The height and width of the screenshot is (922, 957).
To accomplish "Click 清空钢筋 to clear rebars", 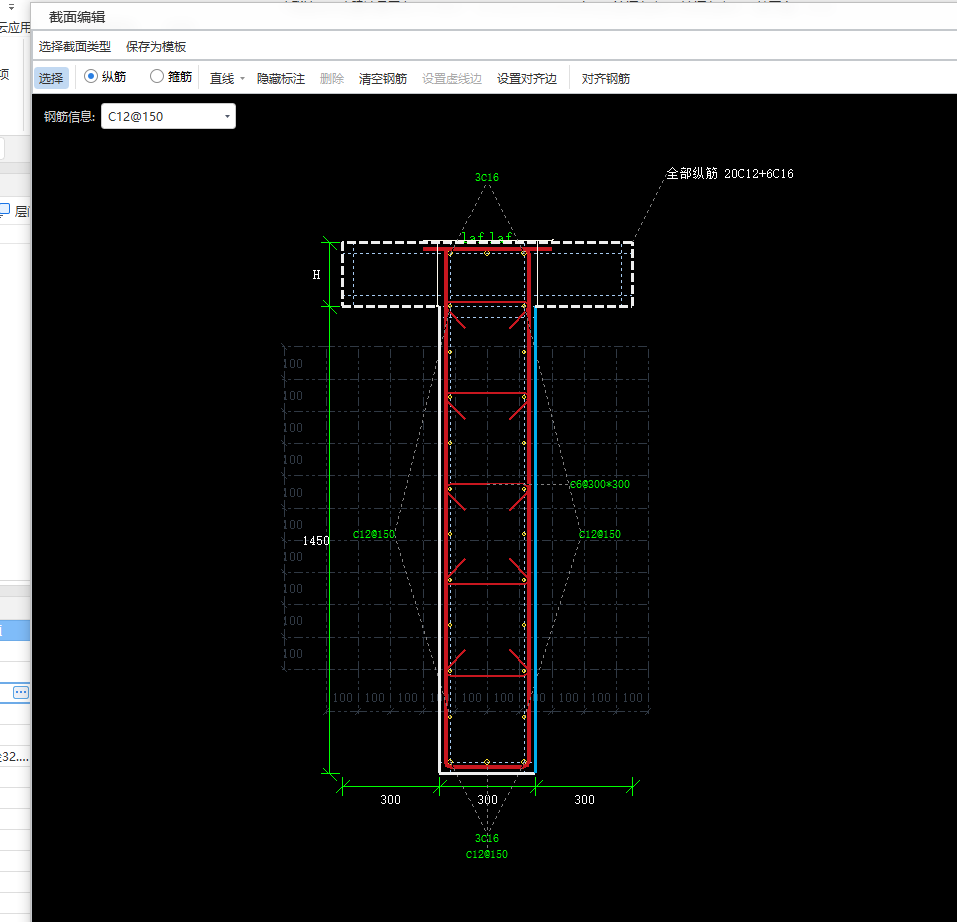I will click(x=383, y=79).
